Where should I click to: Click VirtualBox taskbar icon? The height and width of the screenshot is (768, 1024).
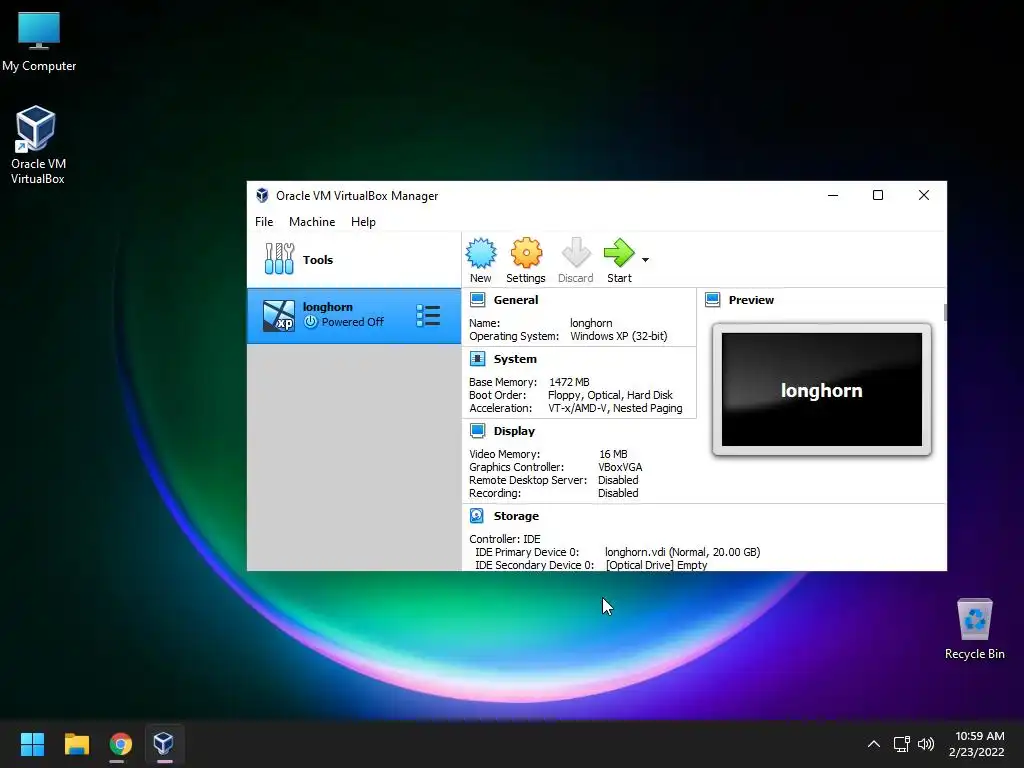pos(163,744)
